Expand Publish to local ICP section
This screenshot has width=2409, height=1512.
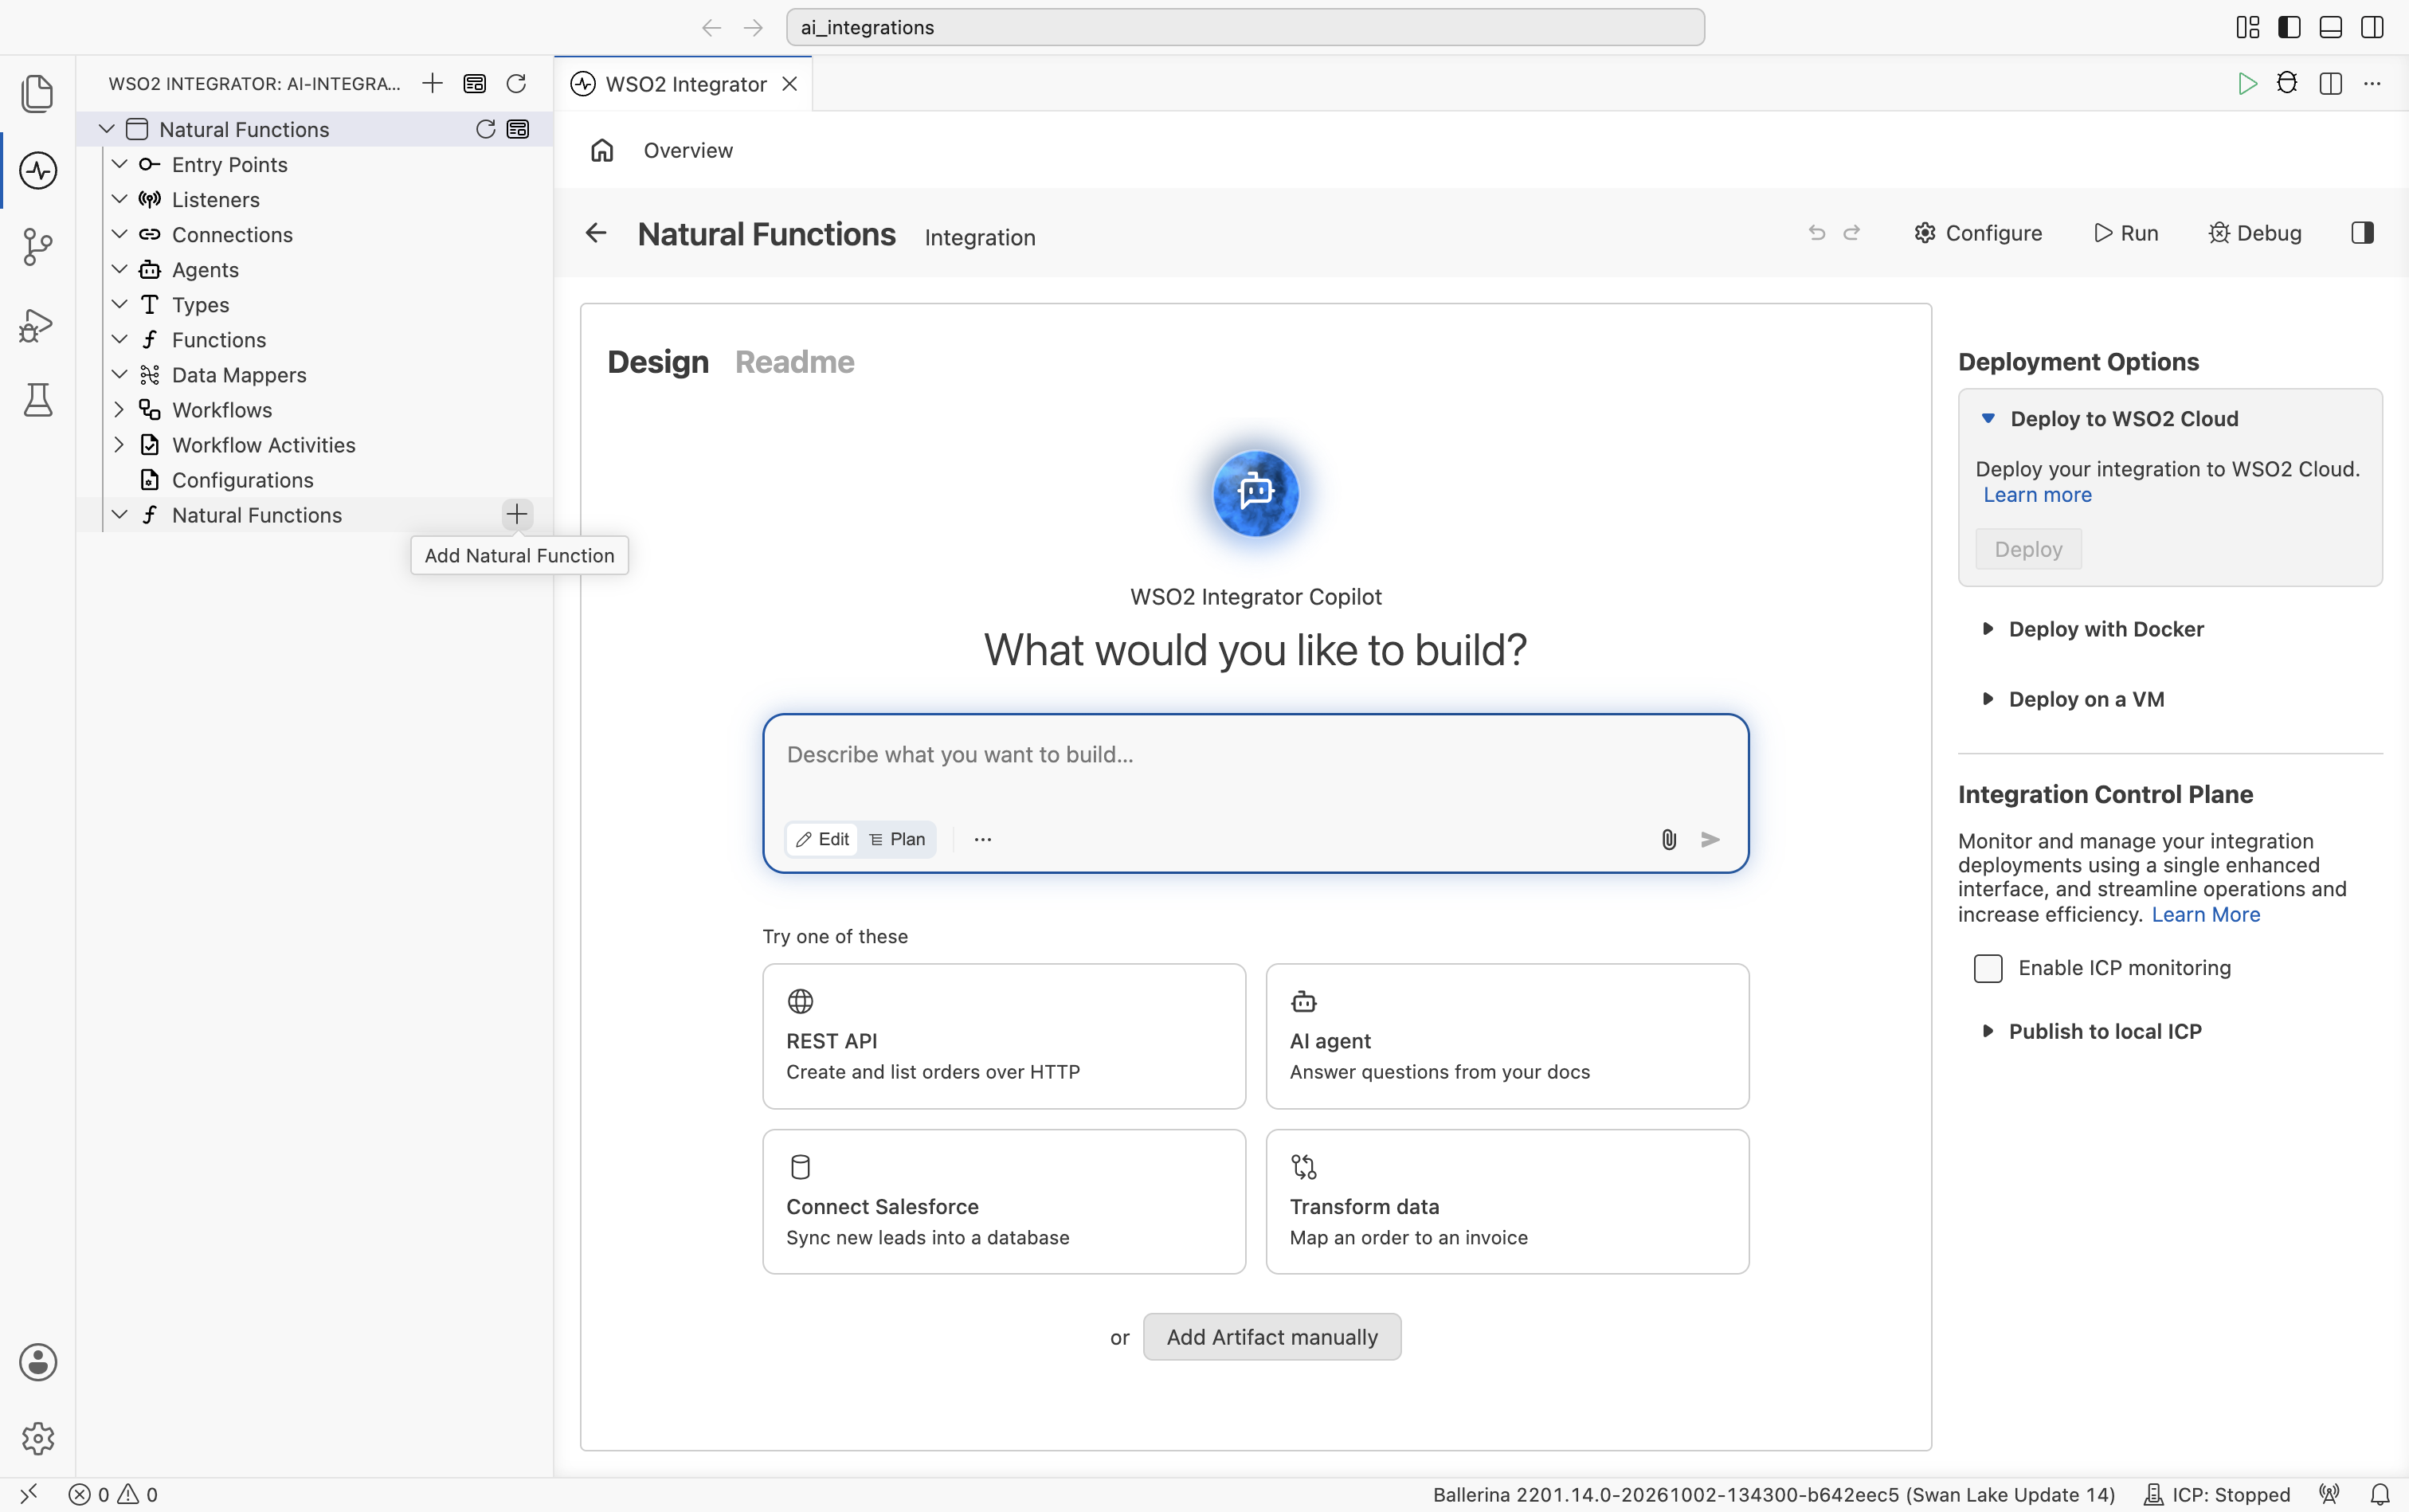pos(1988,1031)
